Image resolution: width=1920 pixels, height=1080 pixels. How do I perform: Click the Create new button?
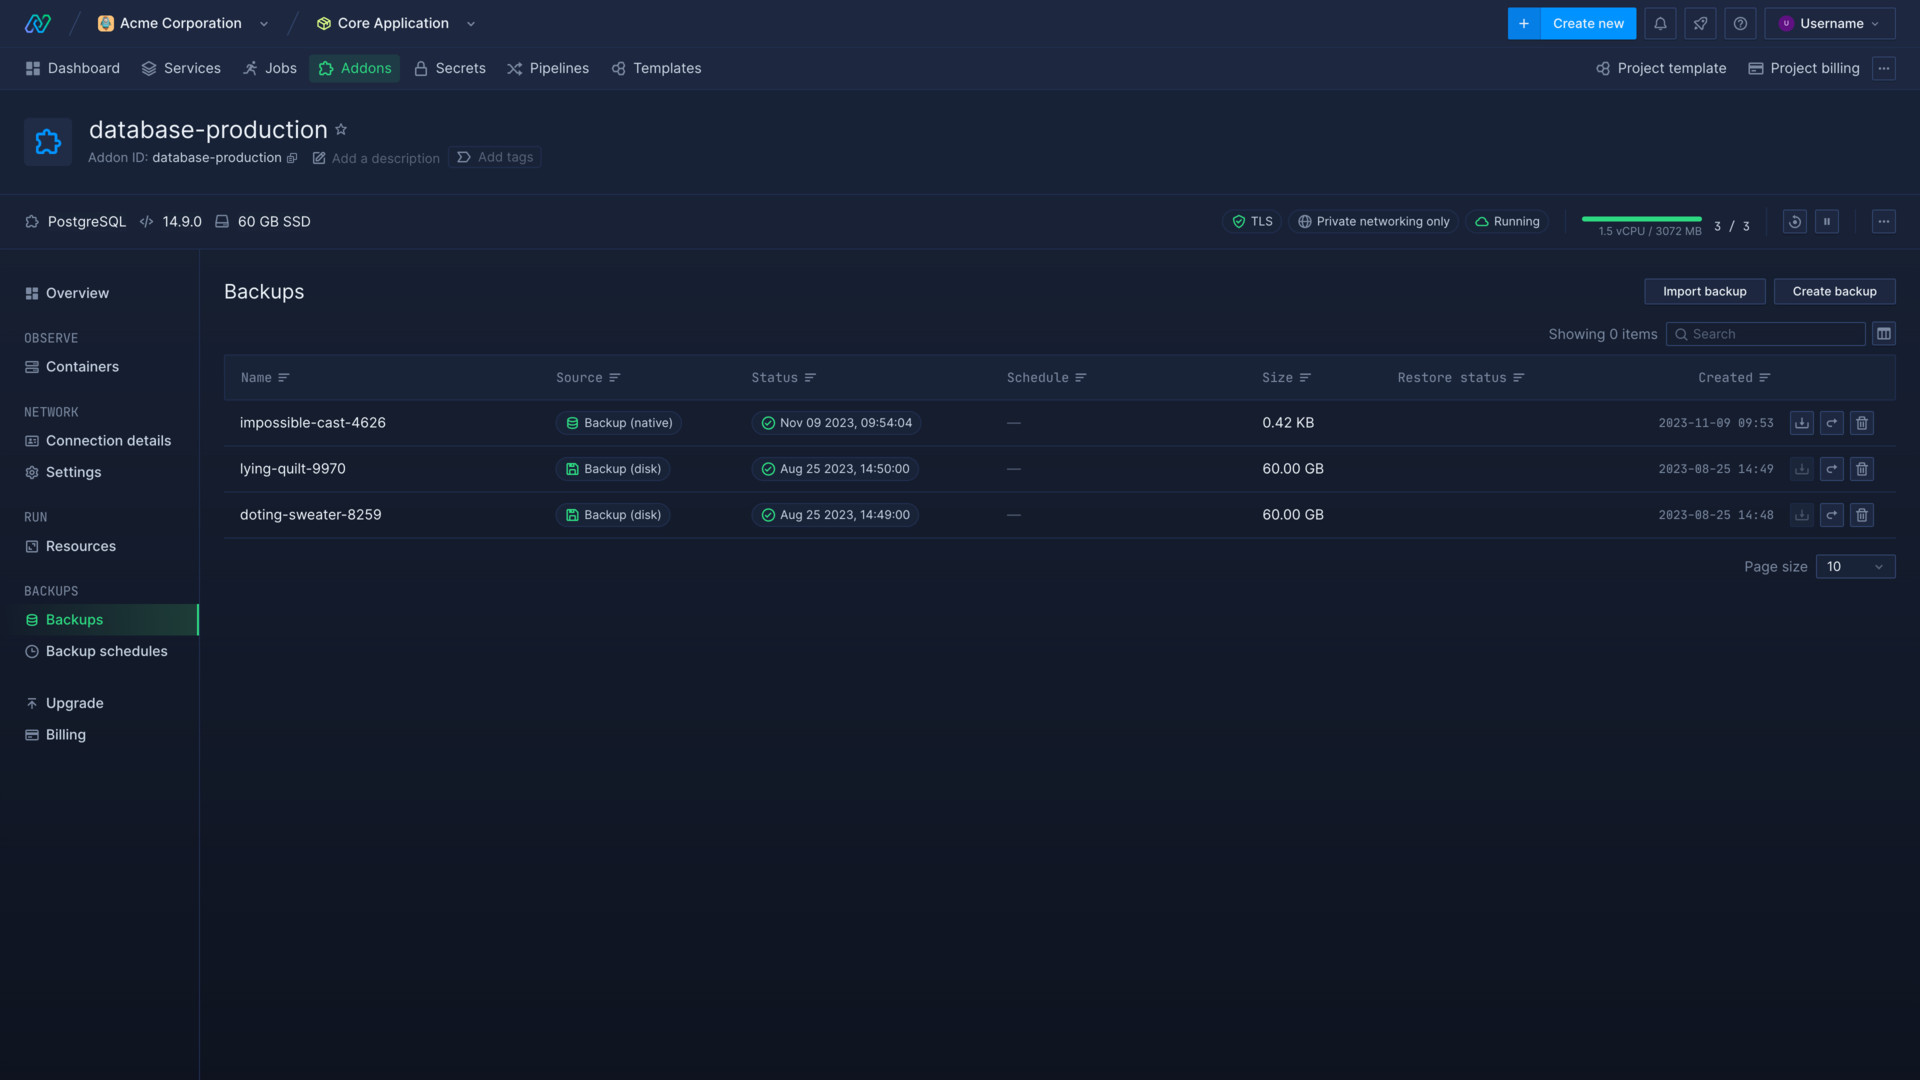click(x=1588, y=23)
